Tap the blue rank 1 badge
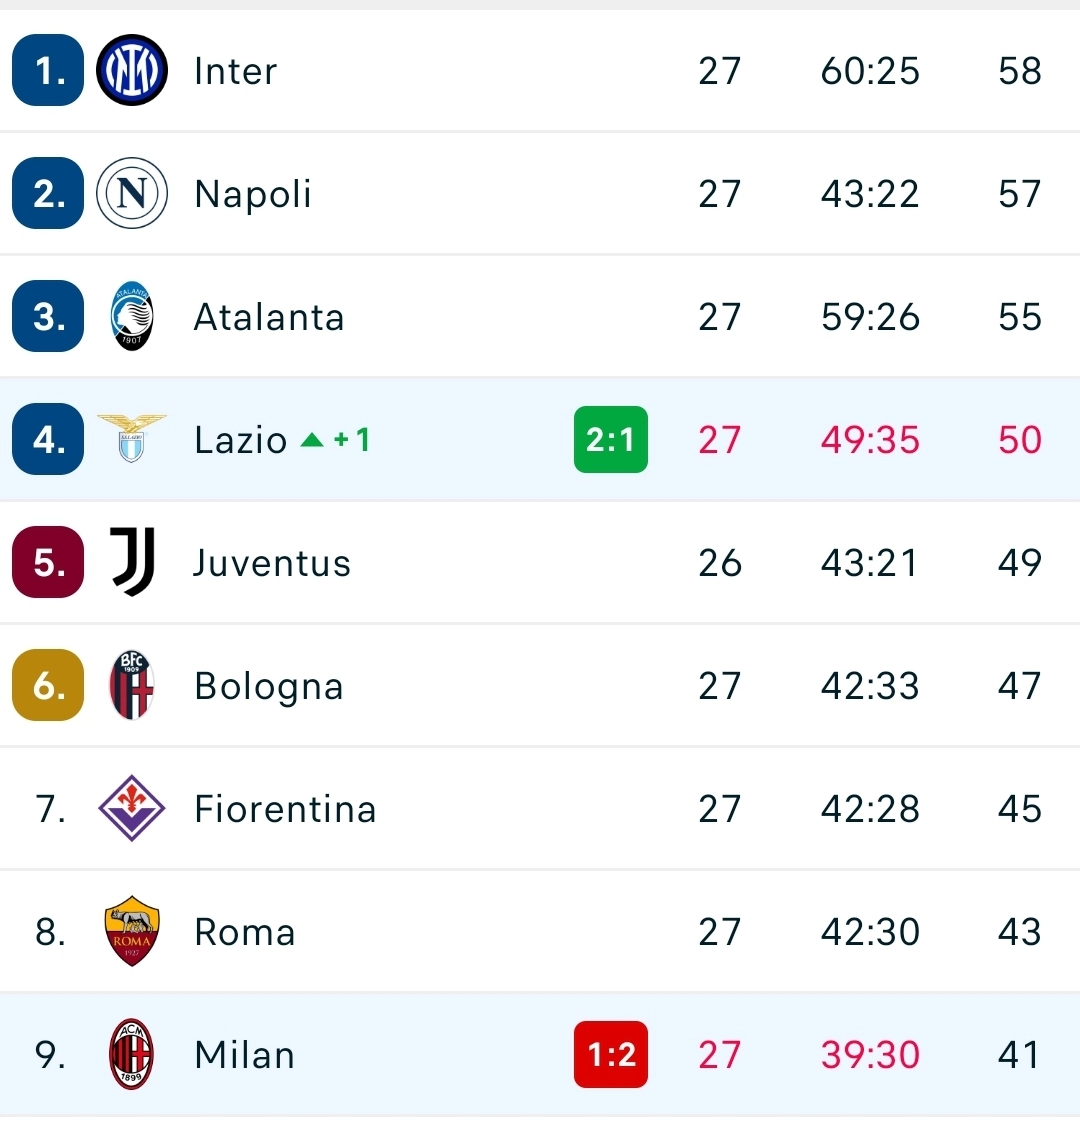The image size is (1080, 1121). 48,70
